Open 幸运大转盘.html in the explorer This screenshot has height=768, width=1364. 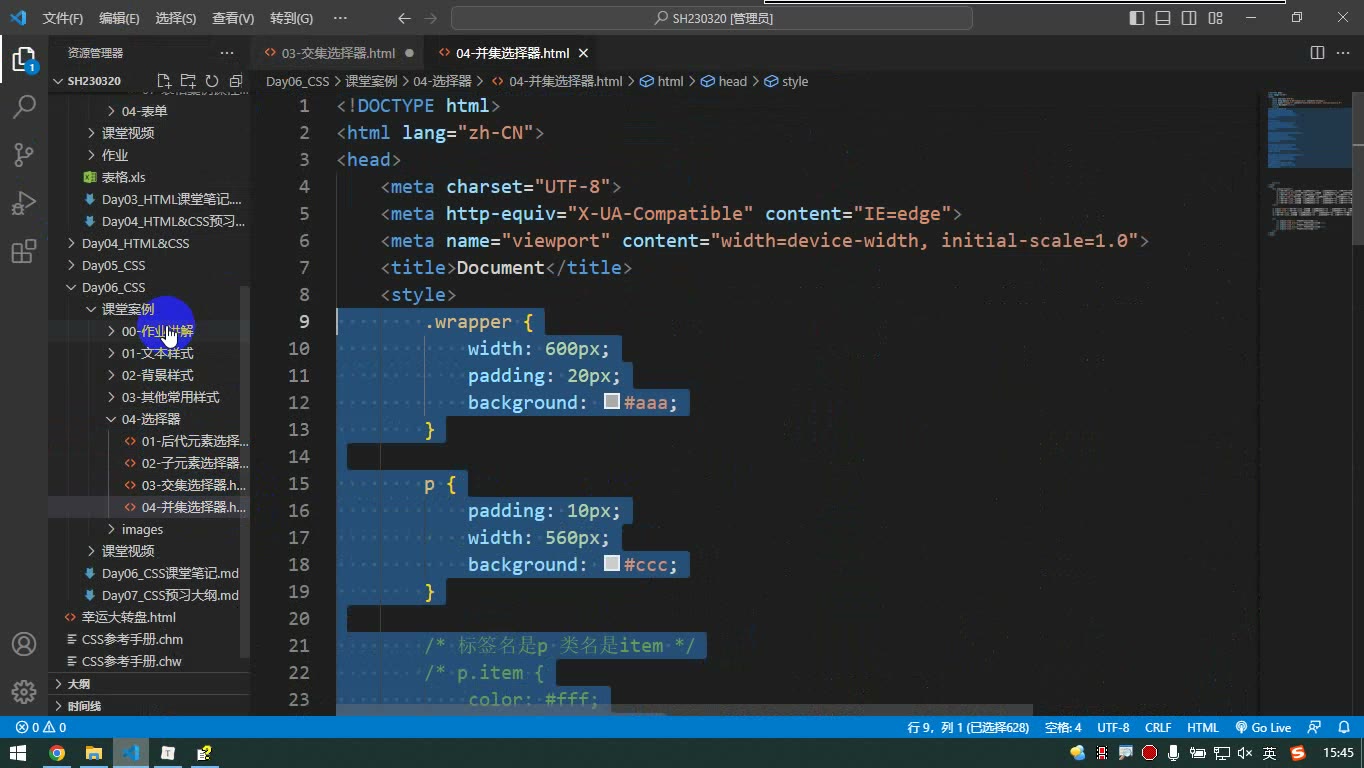[x=149, y=617]
